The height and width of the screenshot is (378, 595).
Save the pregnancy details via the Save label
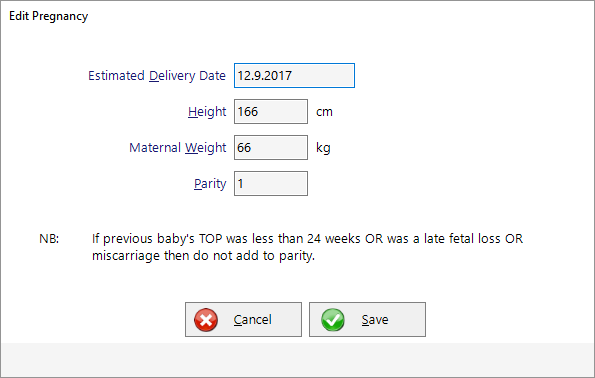click(x=375, y=320)
